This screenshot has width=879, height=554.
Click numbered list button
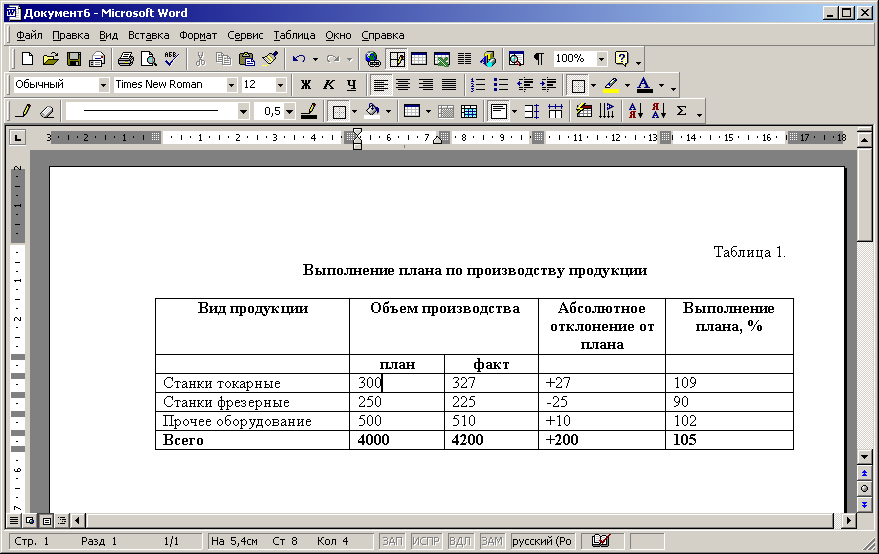tap(478, 85)
